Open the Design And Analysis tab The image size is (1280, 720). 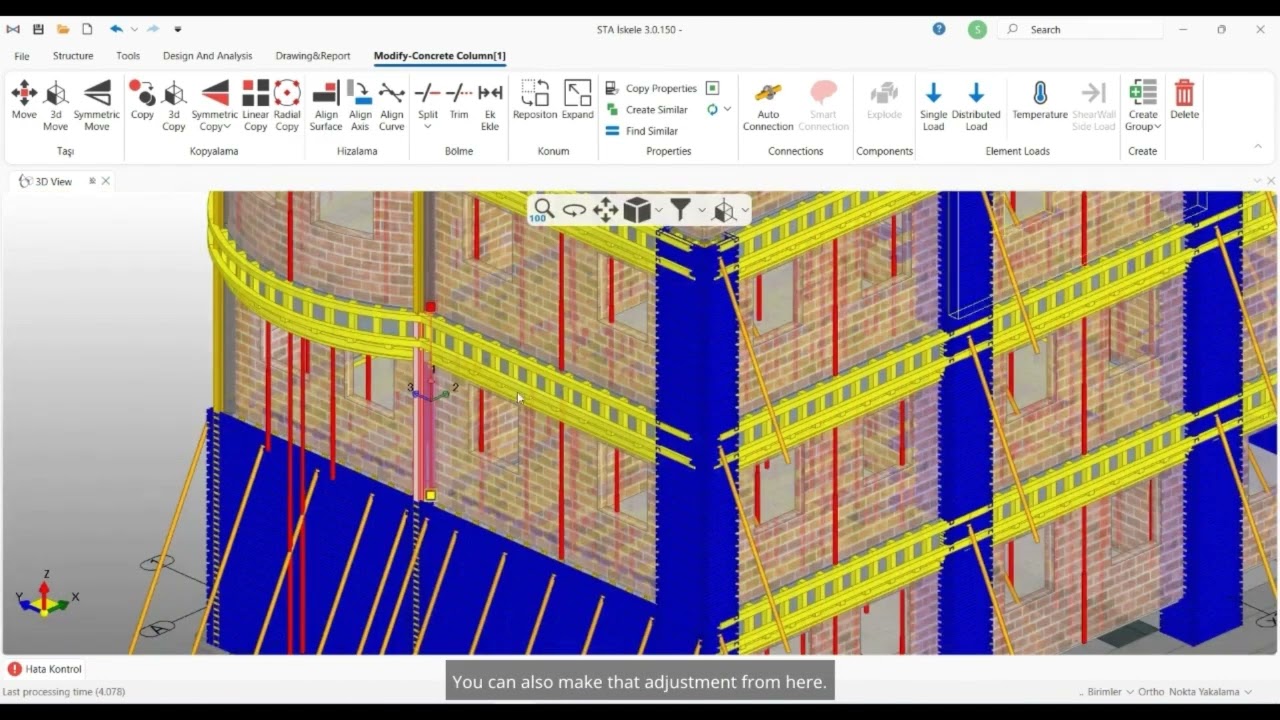click(x=207, y=56)
